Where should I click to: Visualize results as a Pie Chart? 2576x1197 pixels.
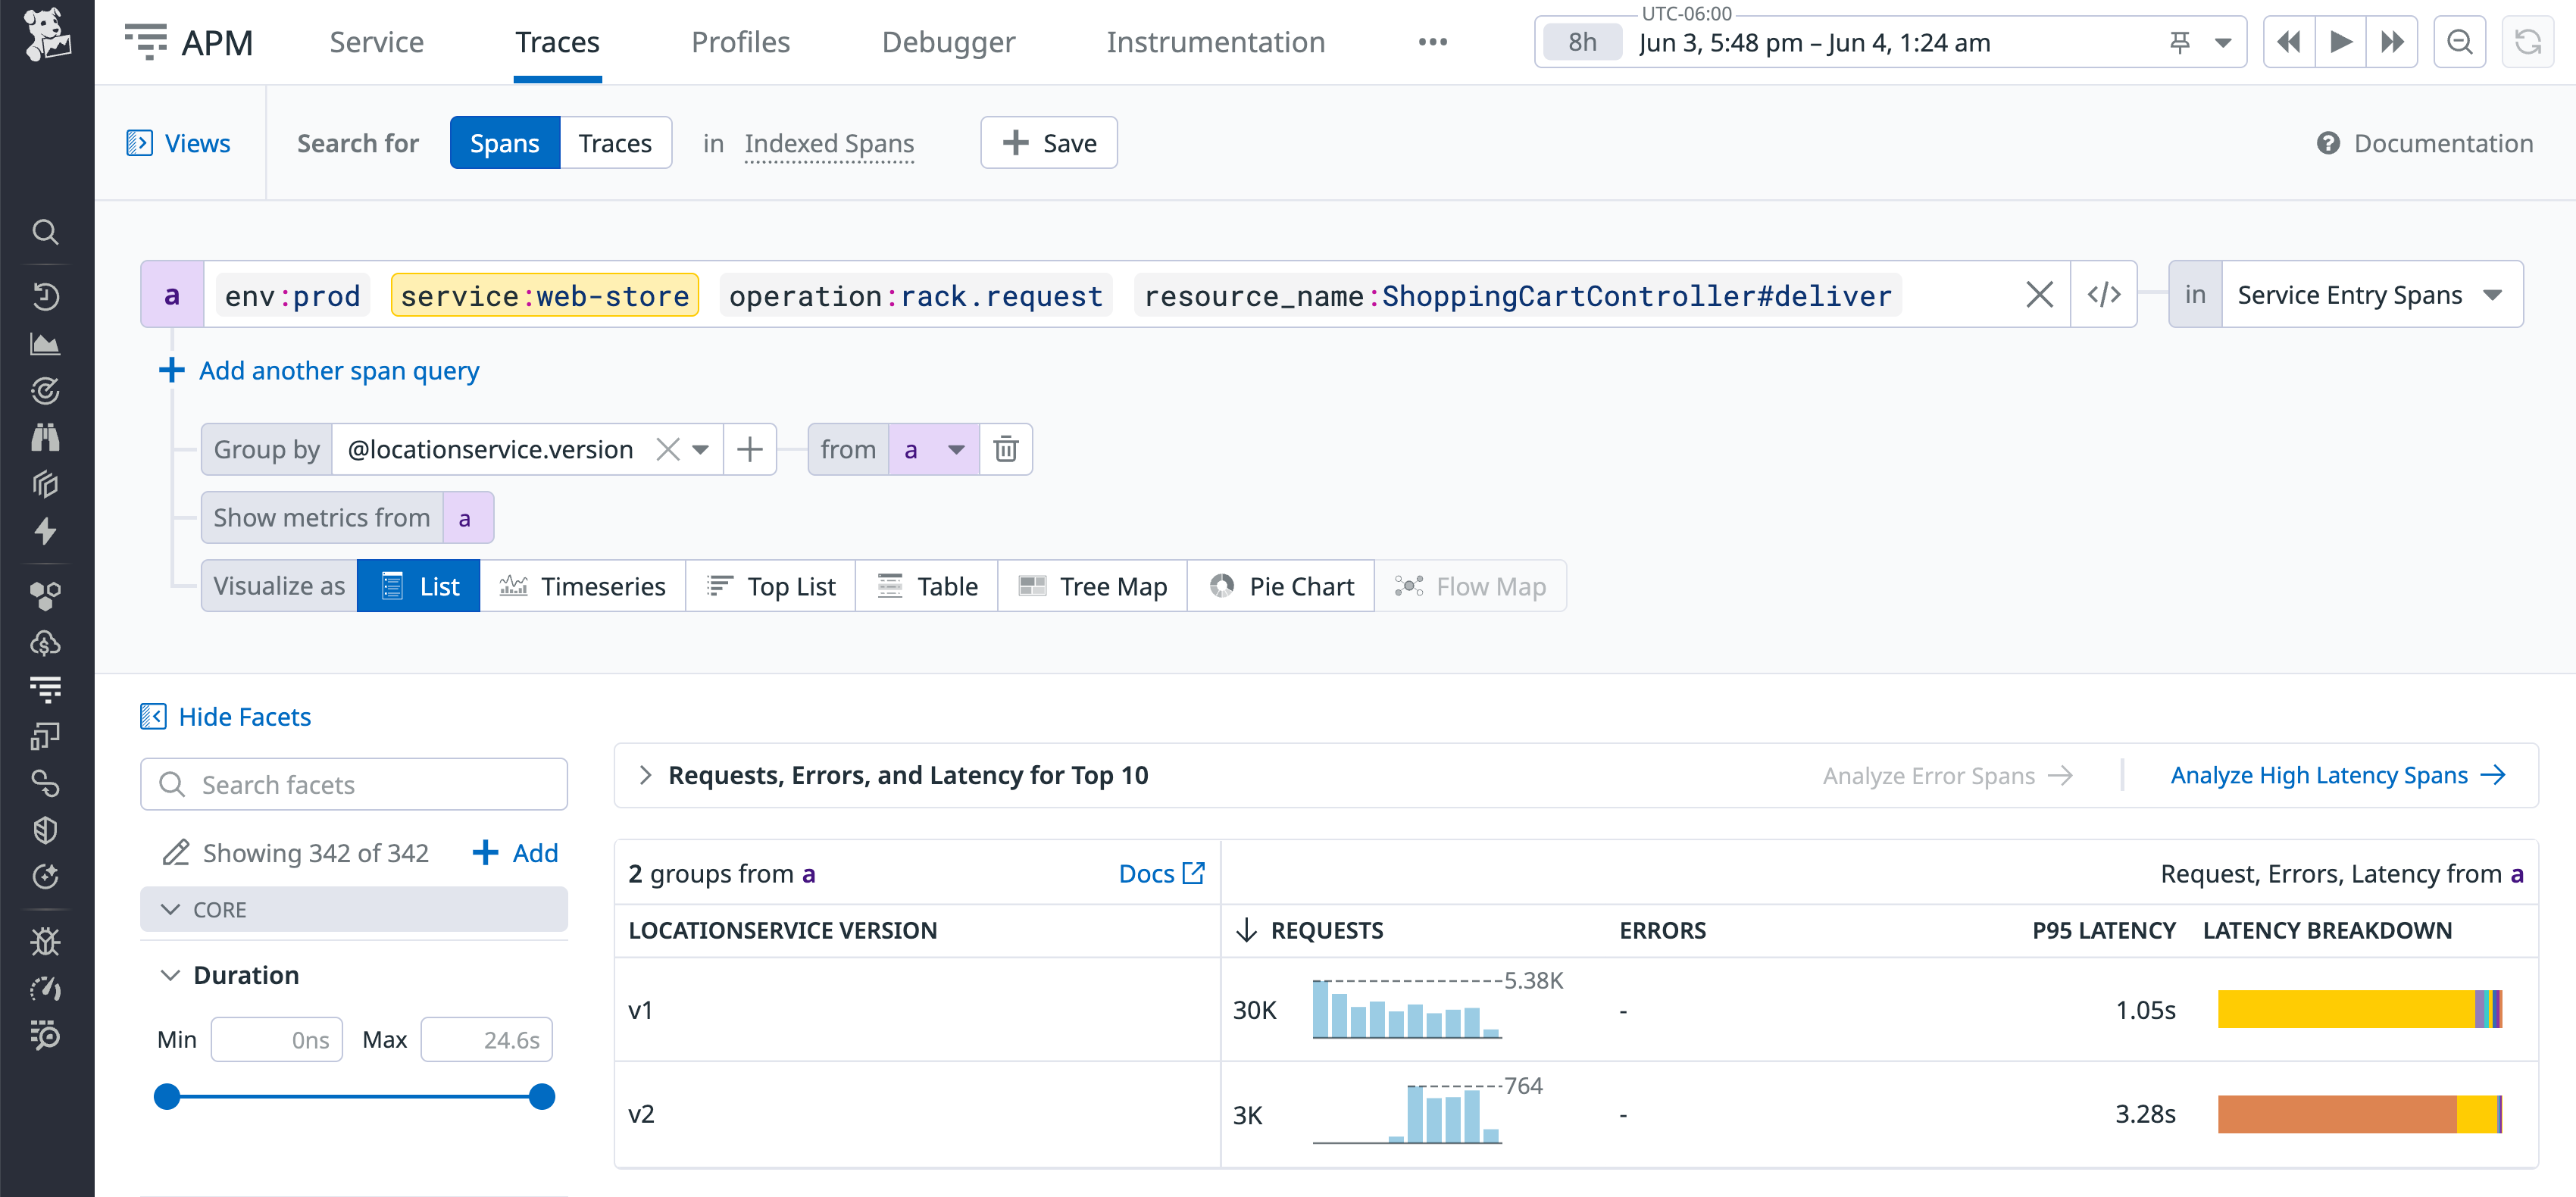tap(1281, 586)
